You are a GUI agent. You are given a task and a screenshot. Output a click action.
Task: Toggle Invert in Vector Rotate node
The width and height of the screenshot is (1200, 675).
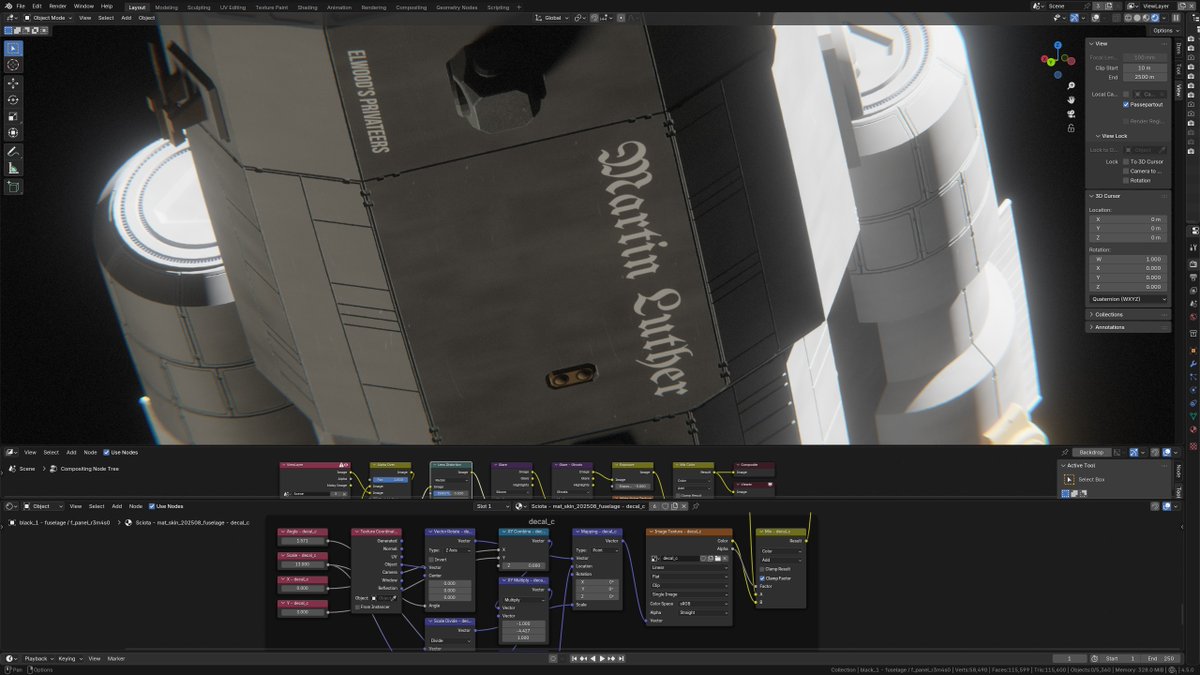tap(431, 560)
